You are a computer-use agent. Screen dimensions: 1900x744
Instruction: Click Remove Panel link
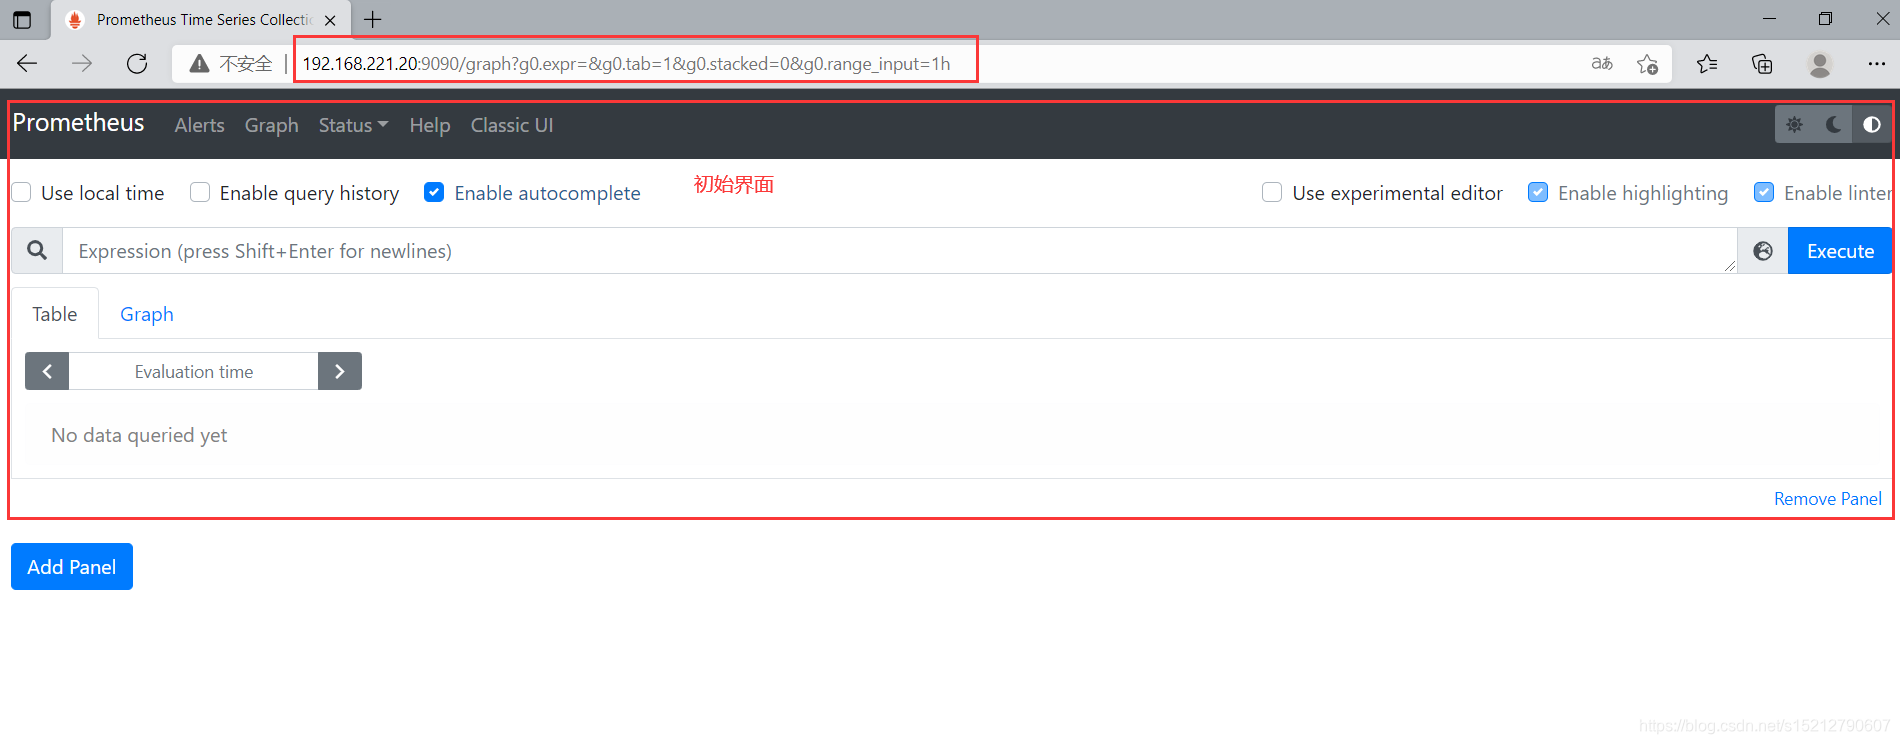click(1827, 499)
